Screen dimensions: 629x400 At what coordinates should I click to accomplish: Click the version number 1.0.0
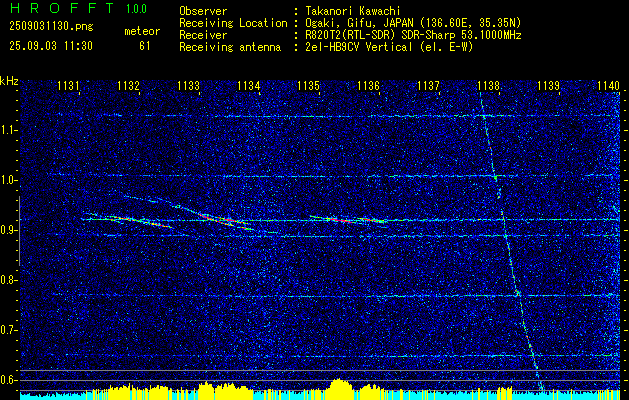136,9
